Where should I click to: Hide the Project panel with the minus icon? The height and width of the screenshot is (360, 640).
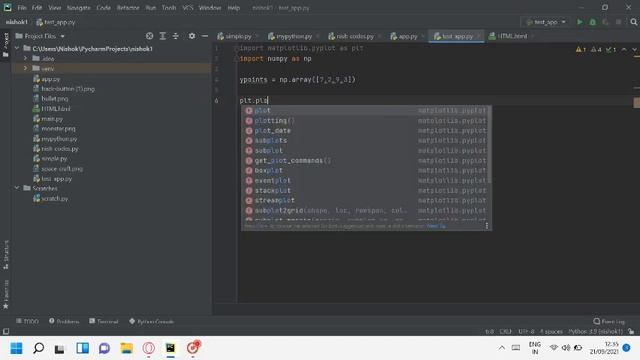204,36
